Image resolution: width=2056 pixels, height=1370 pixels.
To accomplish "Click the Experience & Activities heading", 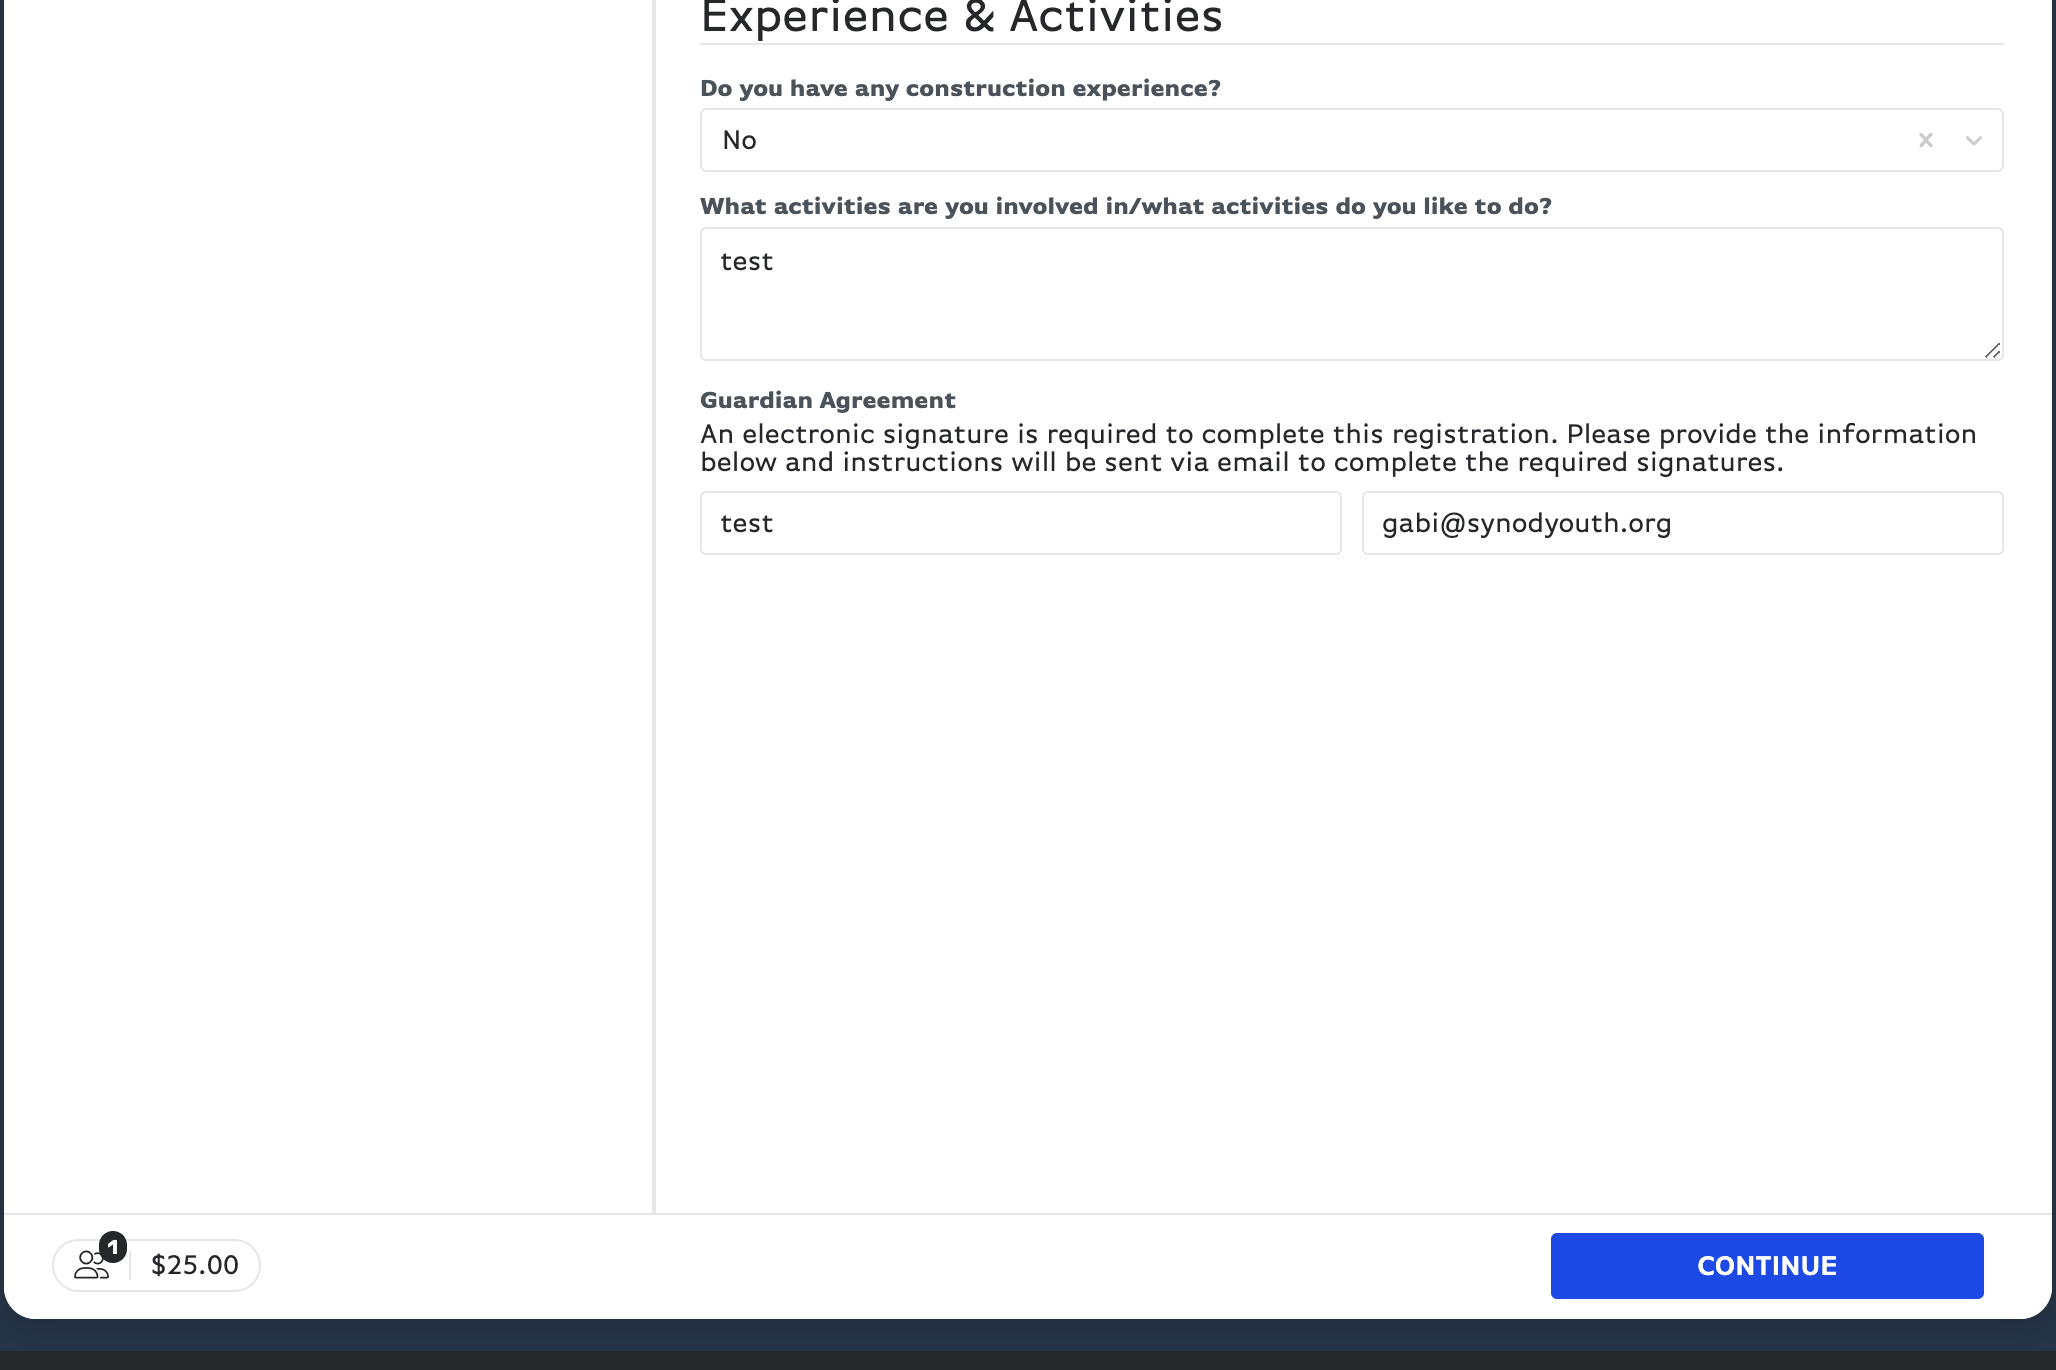I will click(x=961, y=18).
